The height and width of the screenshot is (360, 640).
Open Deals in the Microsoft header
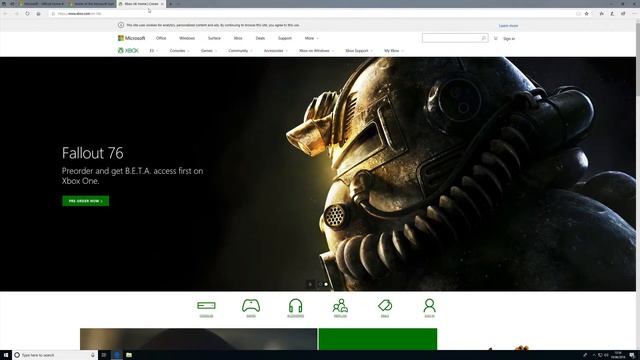pos(260,38)
